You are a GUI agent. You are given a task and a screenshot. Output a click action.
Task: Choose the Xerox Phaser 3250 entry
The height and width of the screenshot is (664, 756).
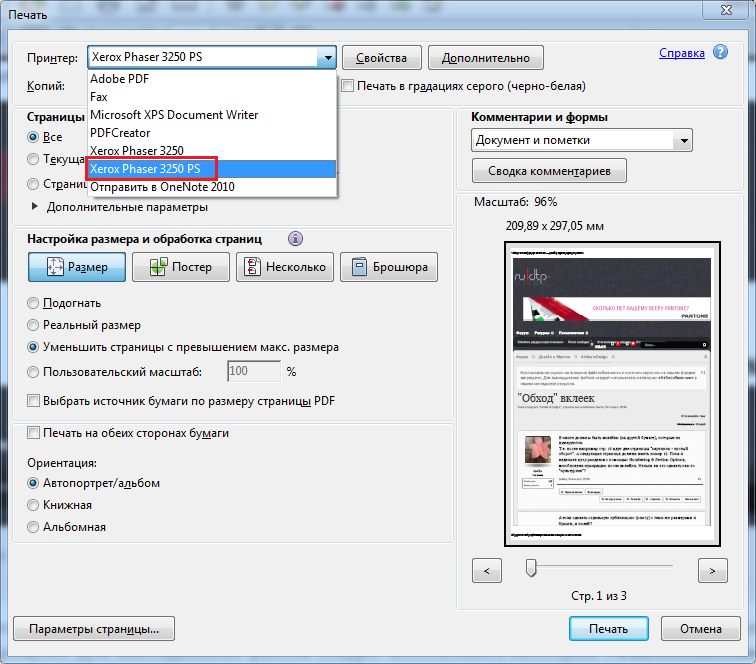tap(212, 150)
